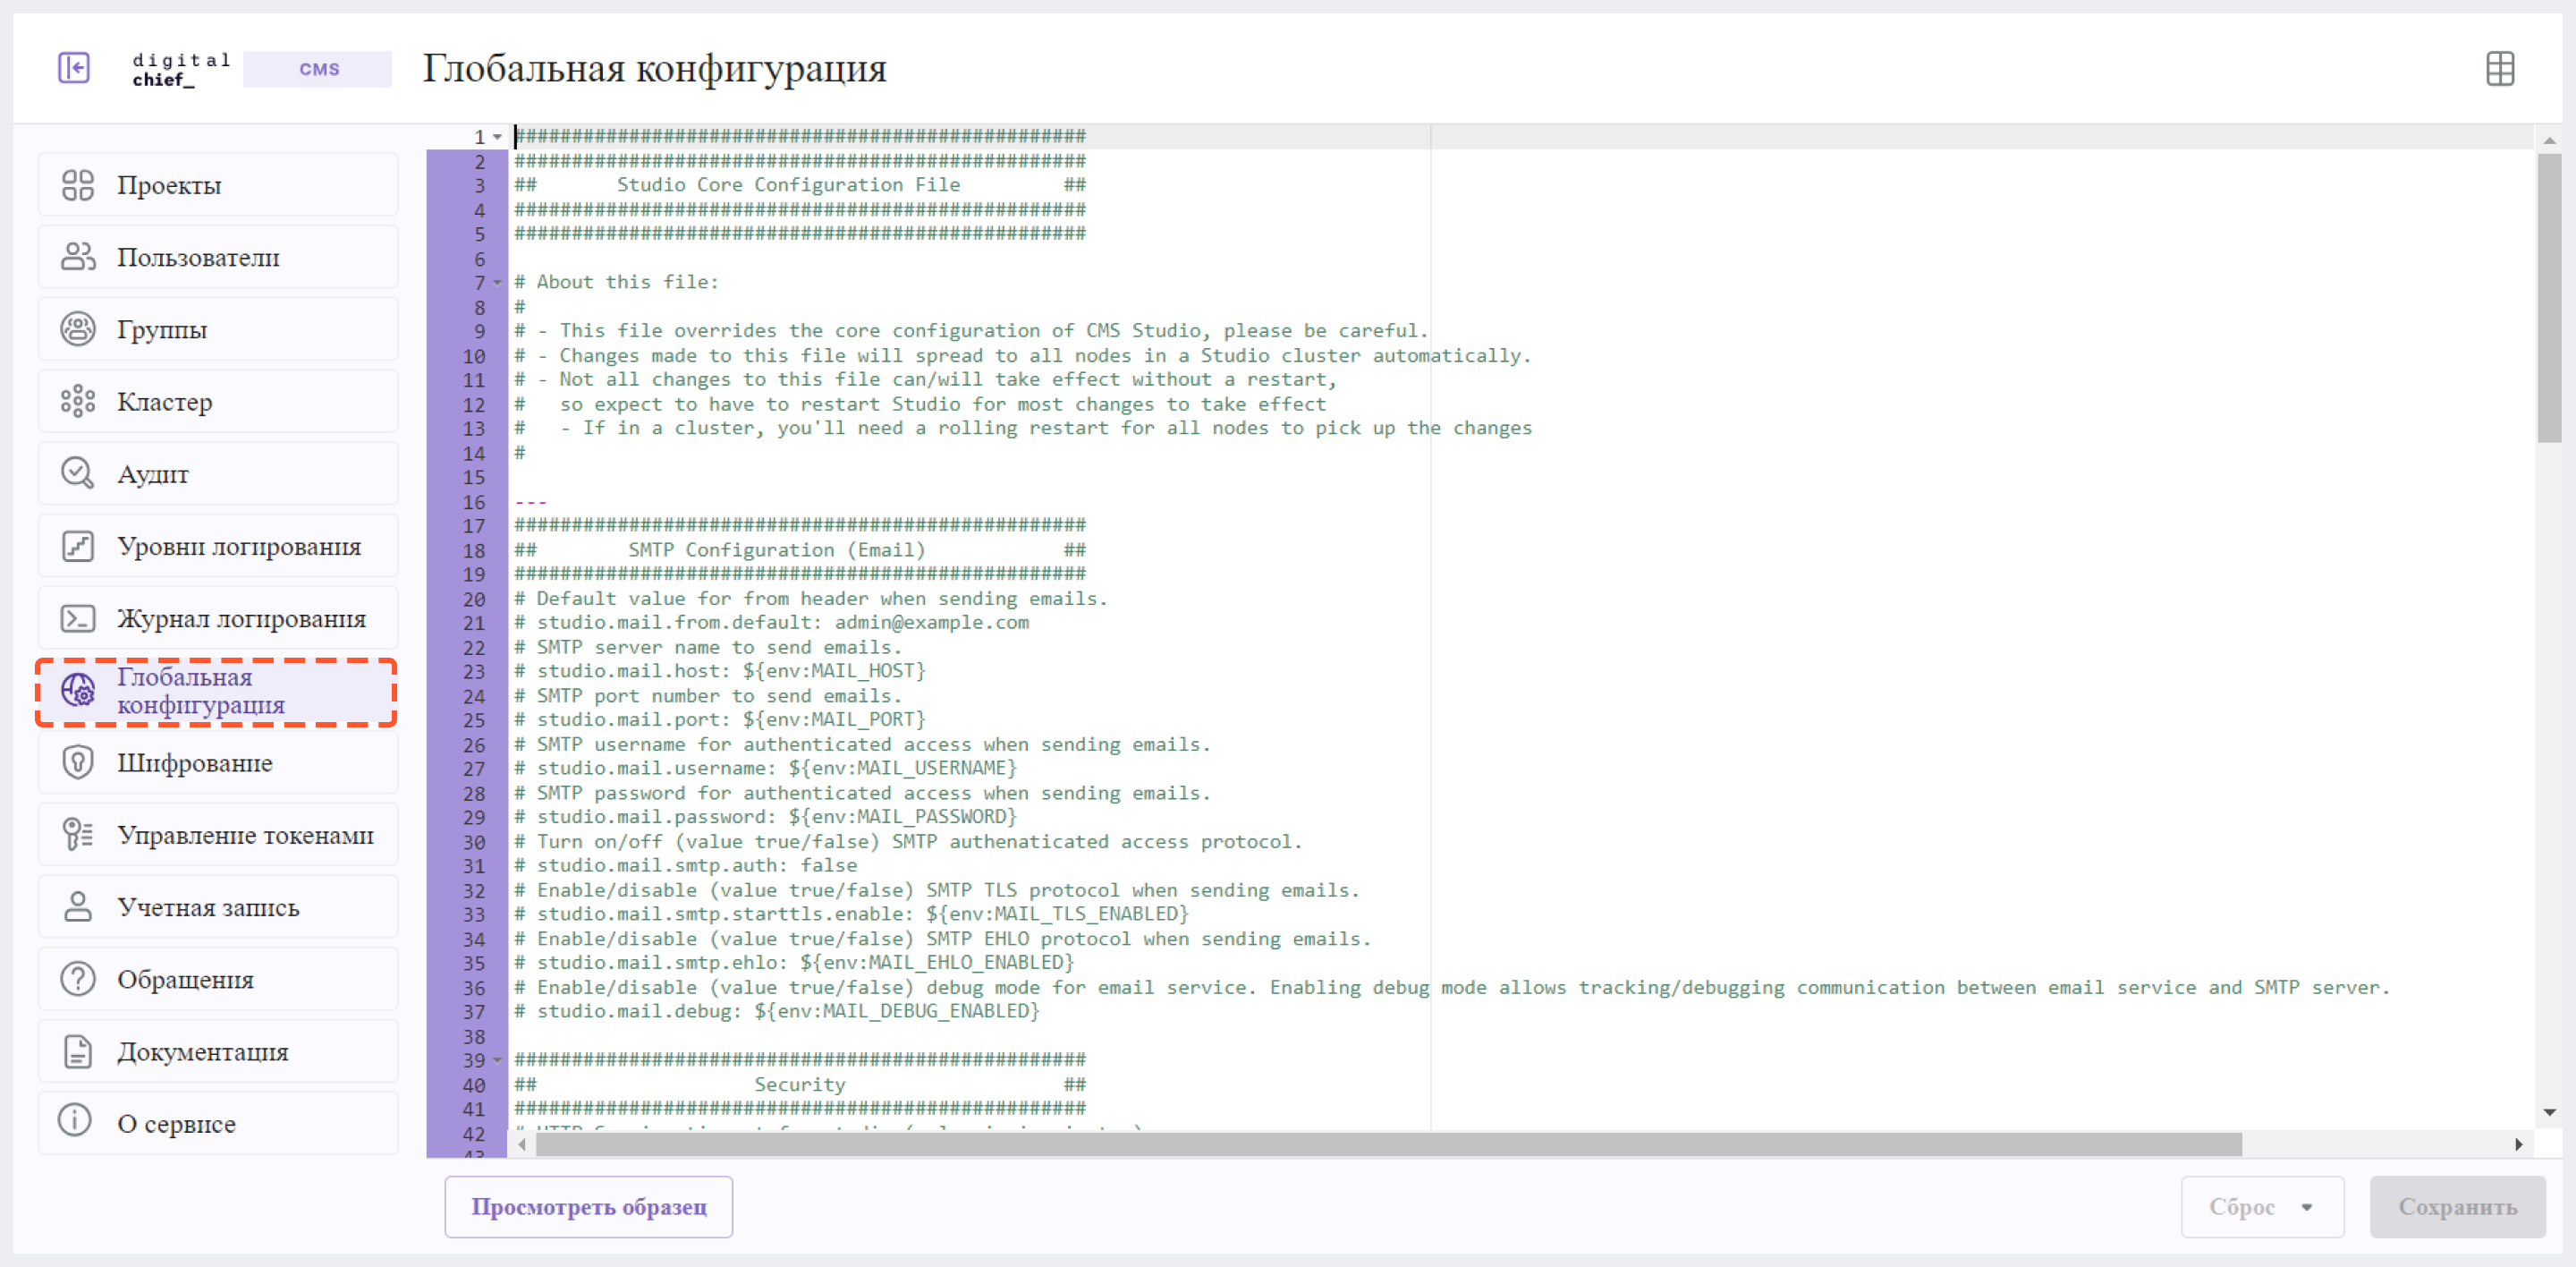Open Журнал логирования page
This screenshot has width=2576, height=1267.
pyautogui.click(x=218, y=618)
